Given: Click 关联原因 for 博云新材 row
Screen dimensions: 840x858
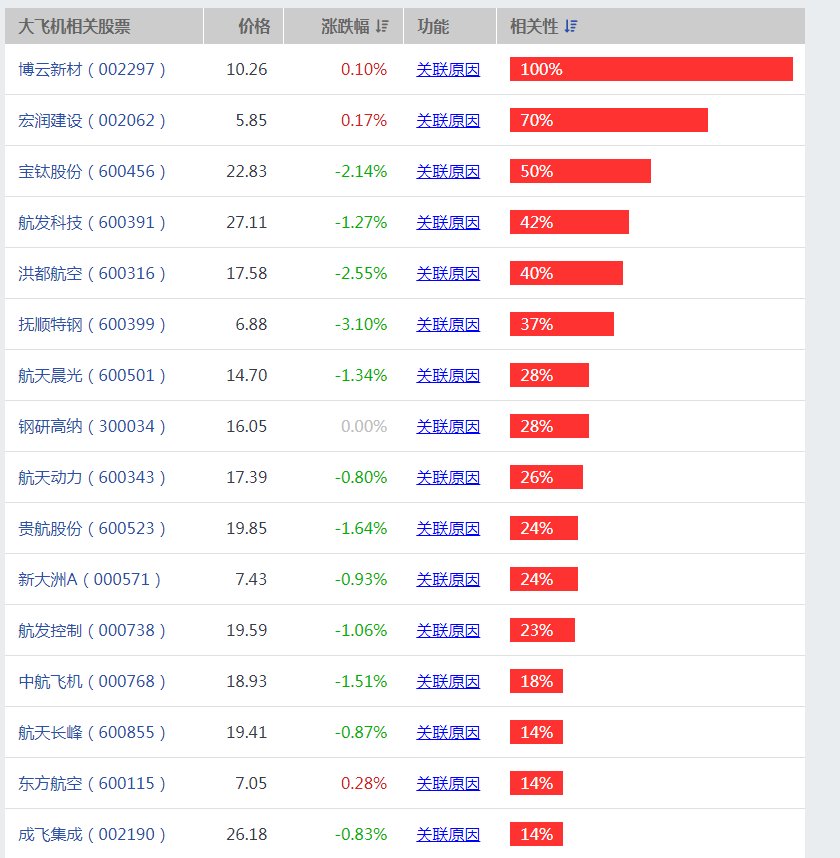Looking at the screenshot, I should click(x=447, y=69).
